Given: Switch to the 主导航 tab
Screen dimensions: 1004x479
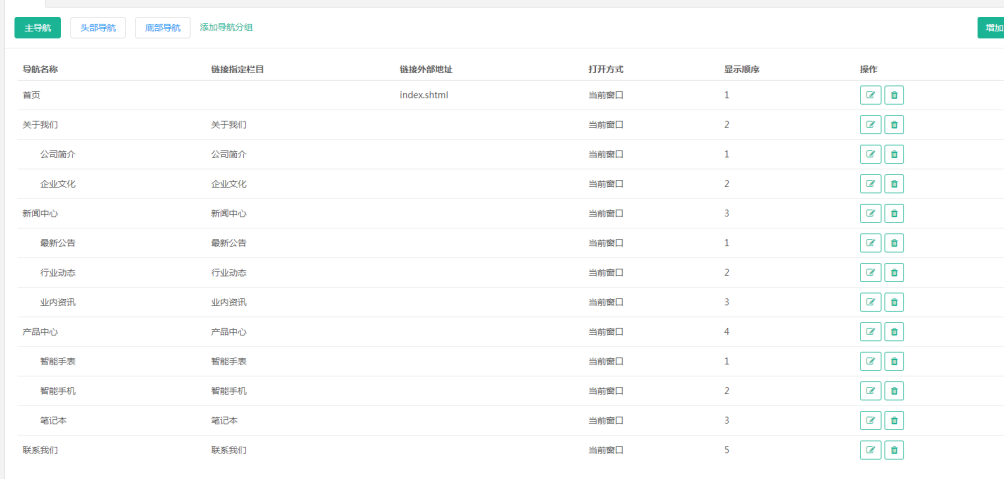Looking at the screenshot, I should pos(38,28).
